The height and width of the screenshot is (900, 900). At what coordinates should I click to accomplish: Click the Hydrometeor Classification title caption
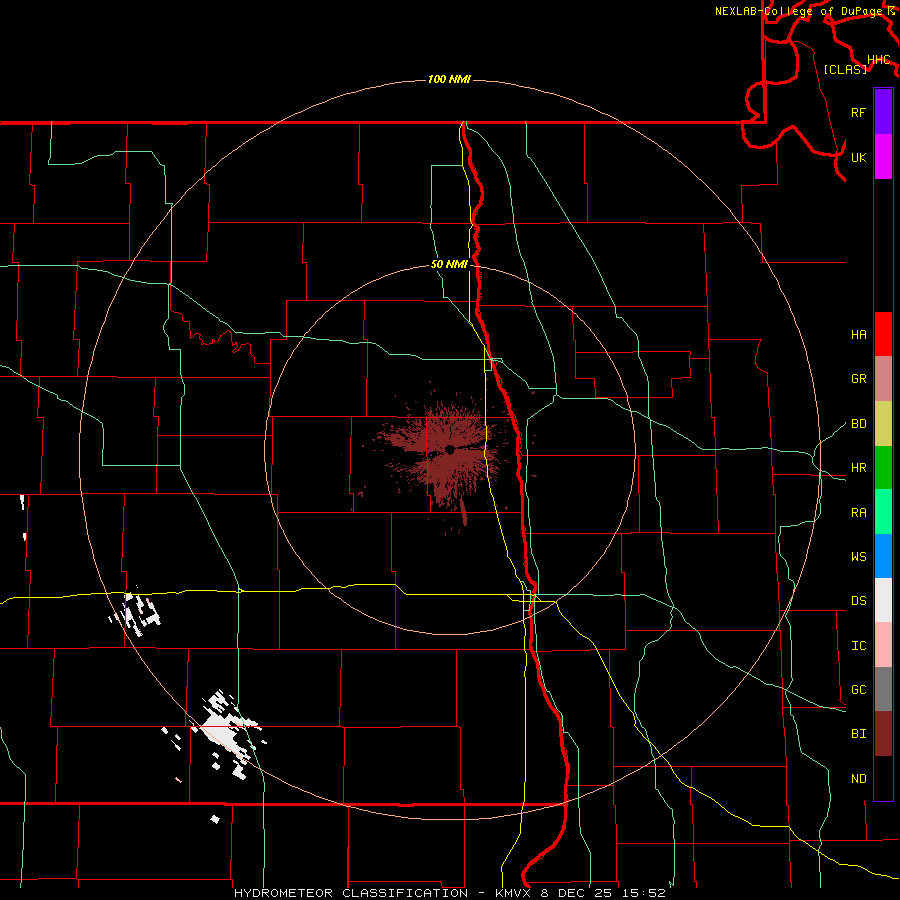(449, 893)
